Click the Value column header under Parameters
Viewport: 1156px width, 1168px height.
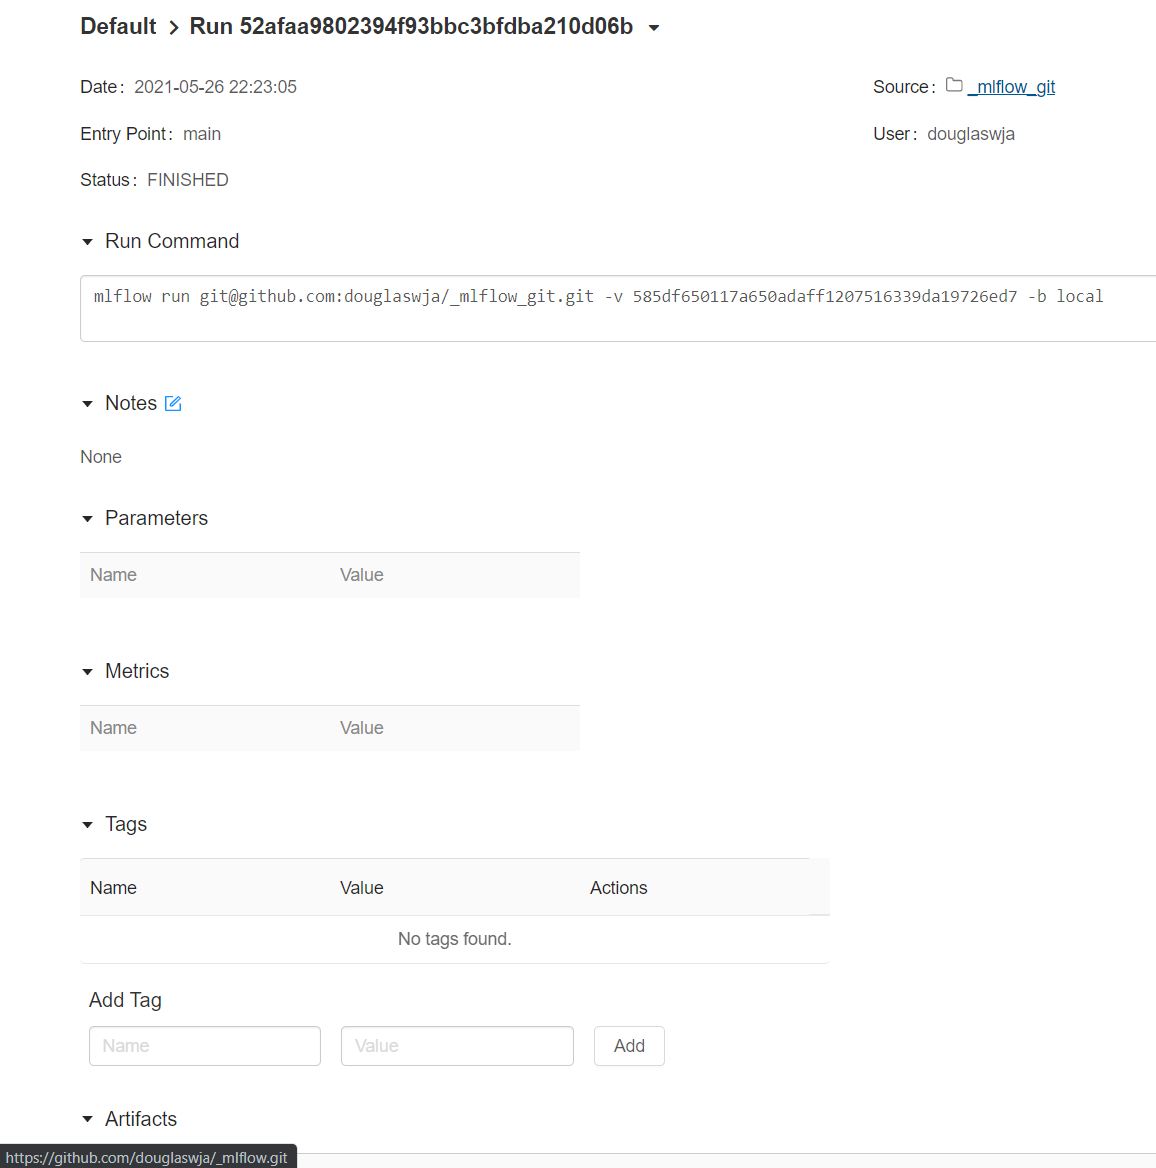(x=361, y=575)
